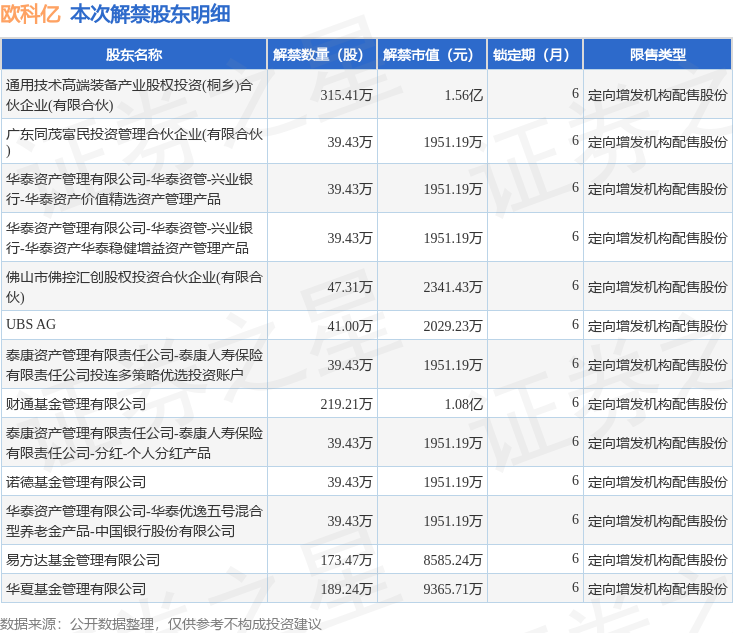Select the 广东同茂富民投资管理合伙企业 shareholder cell

[134, 141]
